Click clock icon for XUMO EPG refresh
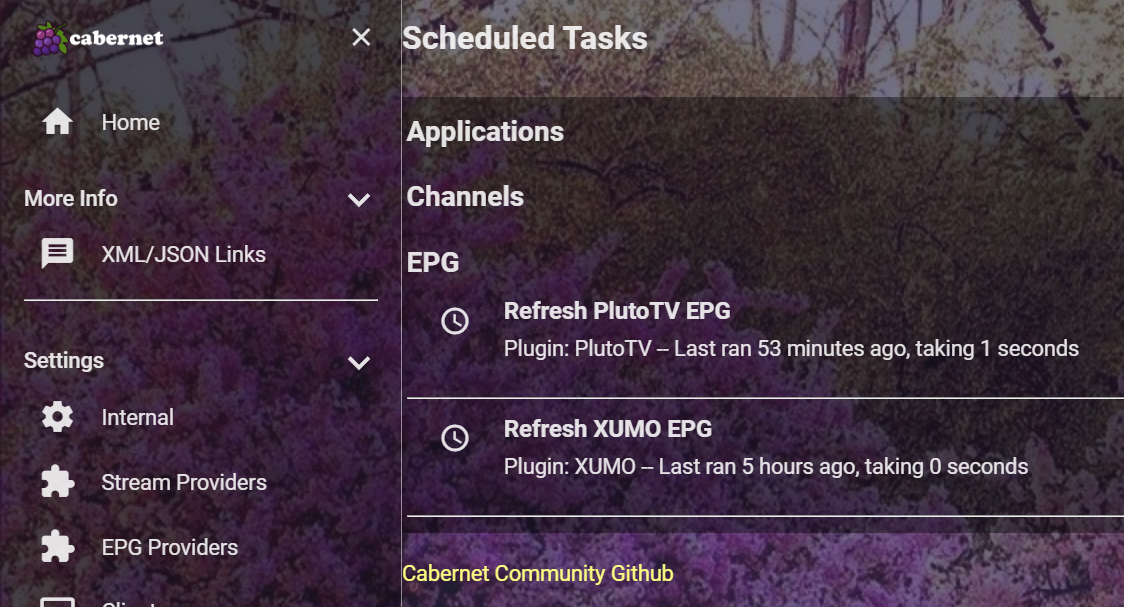Screen dimensions: 1124x607 (x=455, y=438)
